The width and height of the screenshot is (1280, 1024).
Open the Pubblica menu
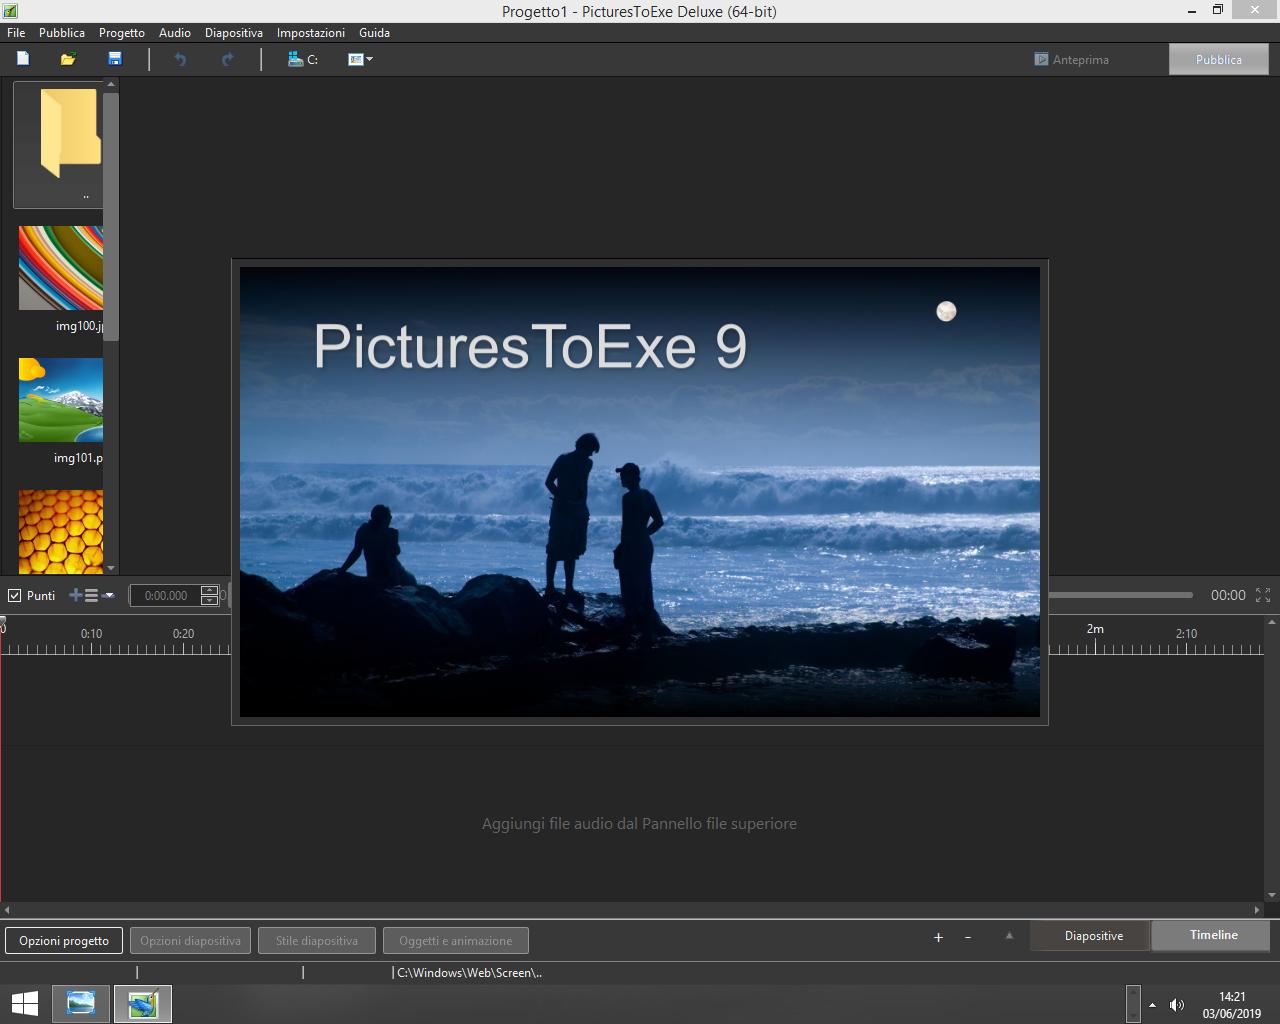point(62,32)
